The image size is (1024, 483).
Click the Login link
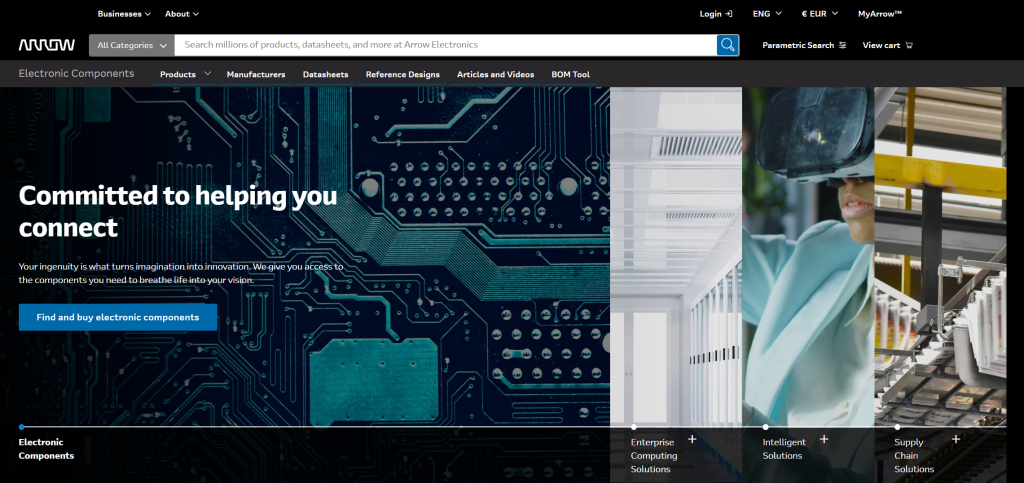(x=711, y=14)
